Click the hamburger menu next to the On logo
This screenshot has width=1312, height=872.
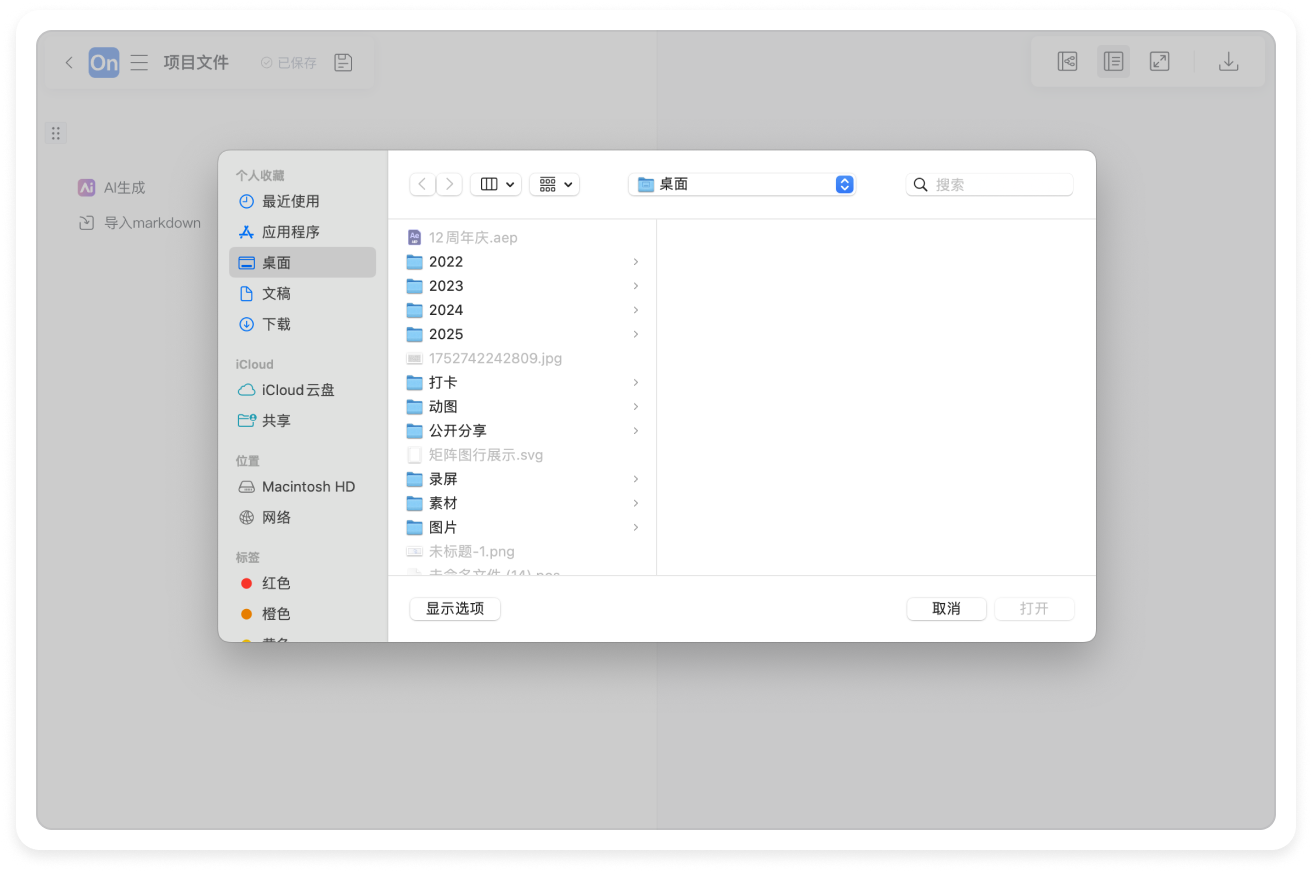(x=139, y=62)
